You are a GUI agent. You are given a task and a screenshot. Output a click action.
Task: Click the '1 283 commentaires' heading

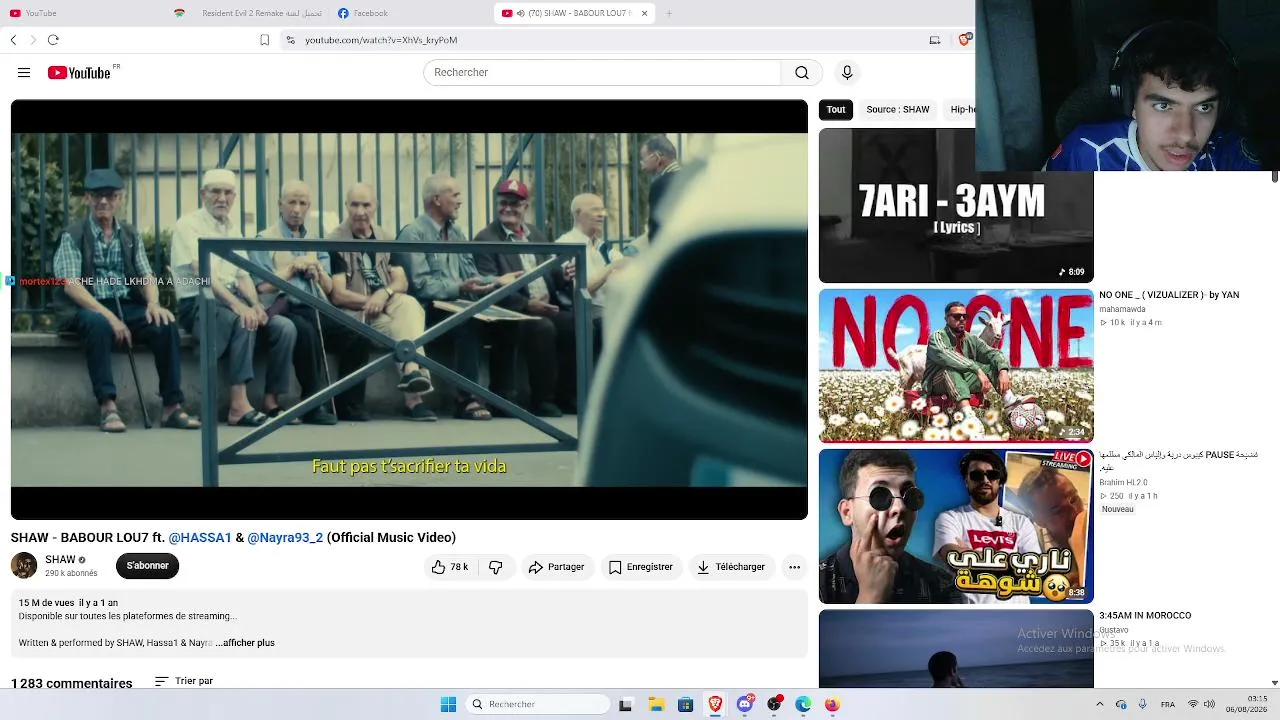tap(72, 684)
